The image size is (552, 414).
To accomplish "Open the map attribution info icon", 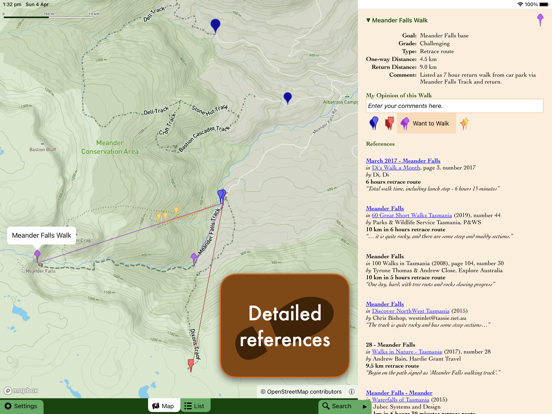I will (351, 391).
